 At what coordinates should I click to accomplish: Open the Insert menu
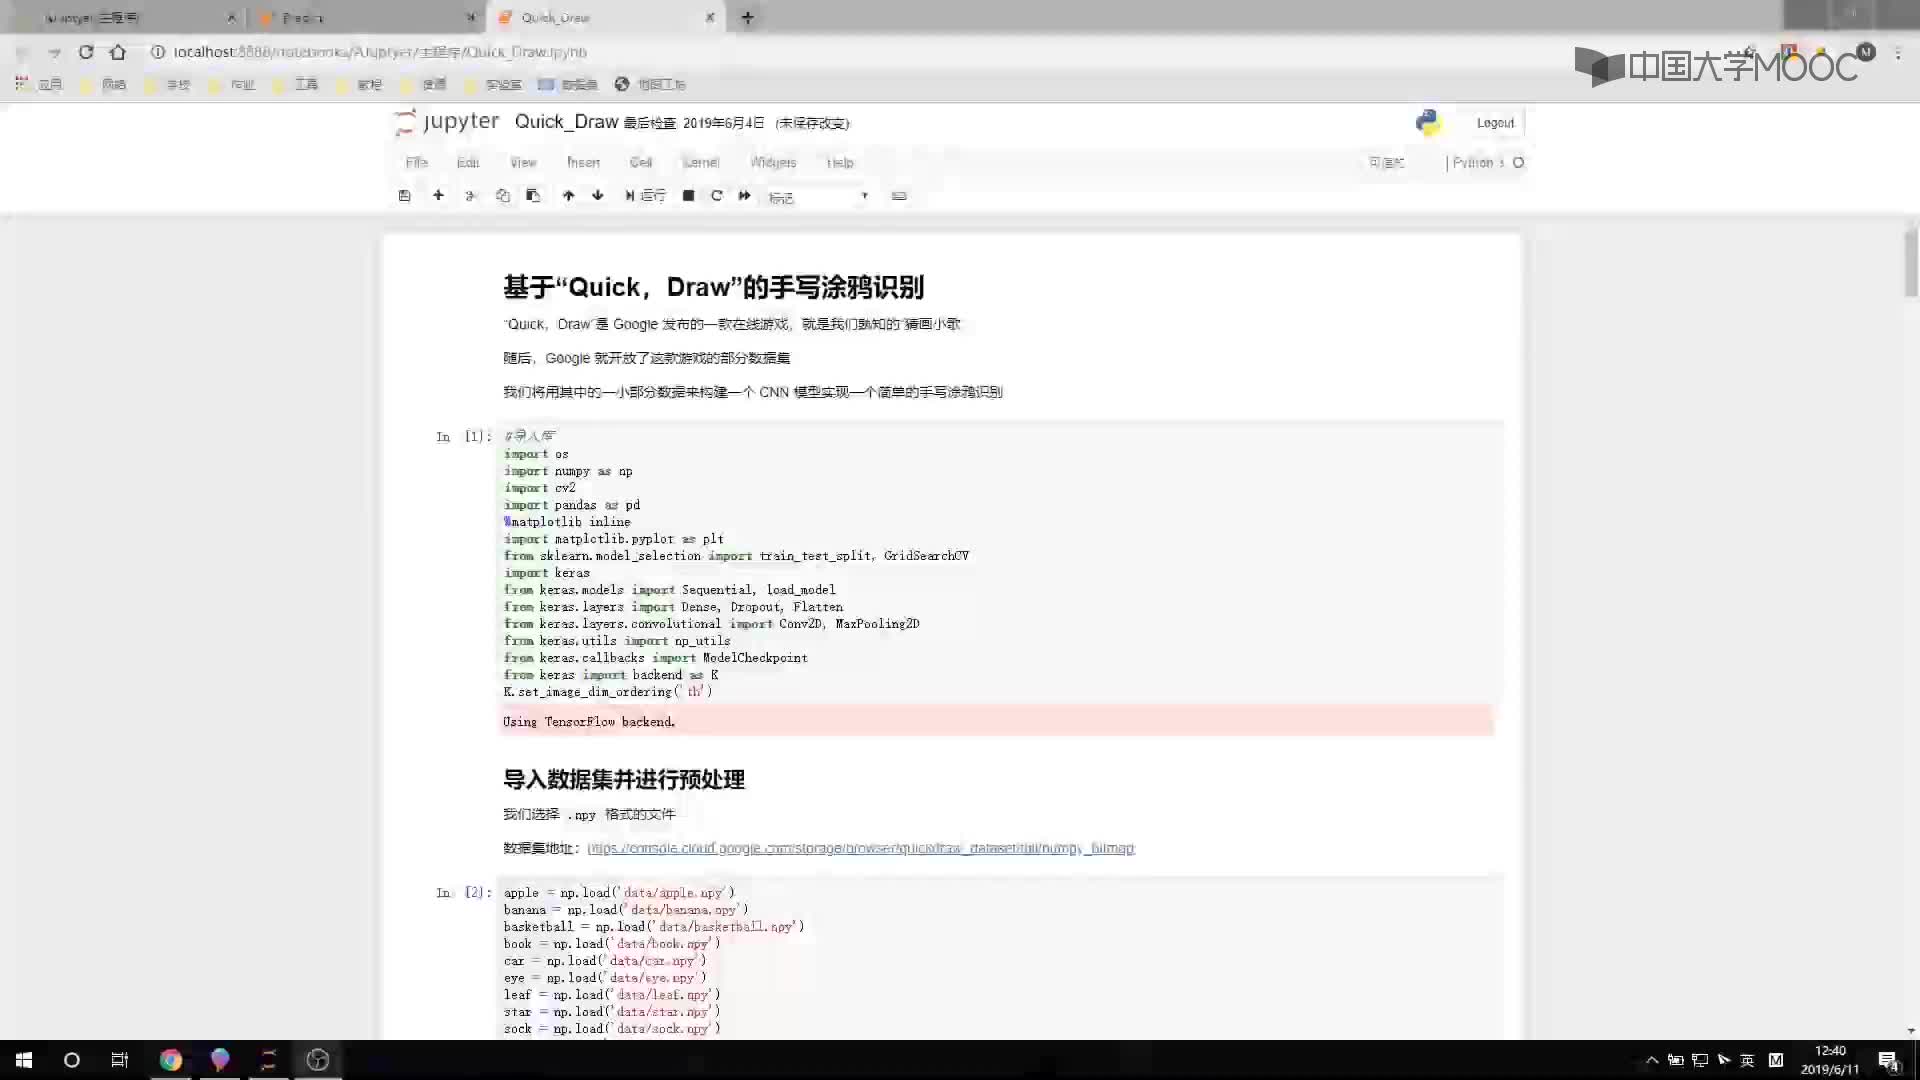tap(583, 162)
